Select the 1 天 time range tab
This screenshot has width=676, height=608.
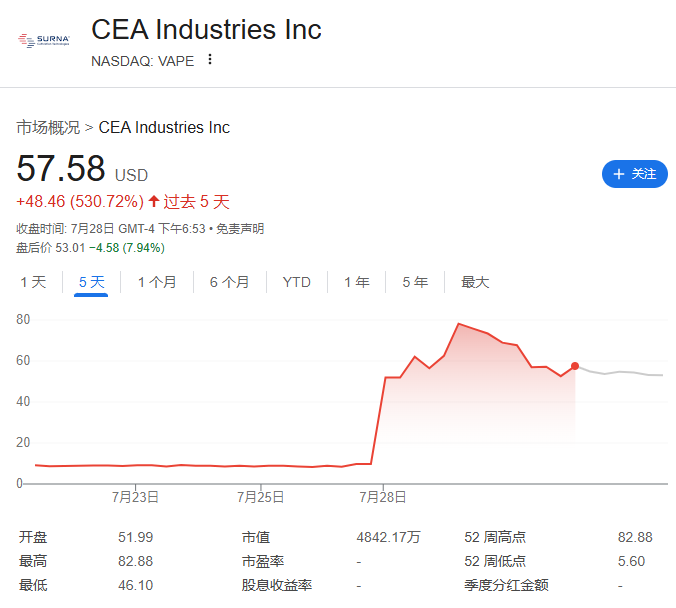pos(33,282)
